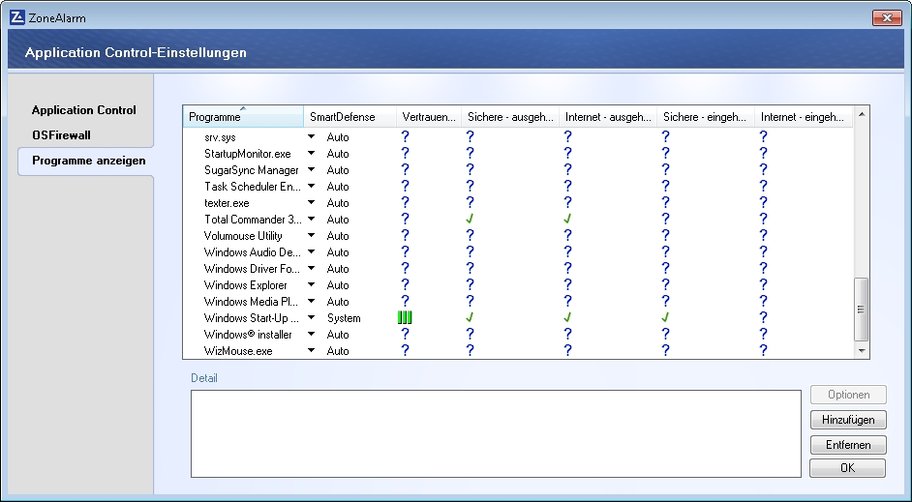Sort by Programme column header
The width and height of the screenshot is (912, 502).
click(x=243, y=117)
